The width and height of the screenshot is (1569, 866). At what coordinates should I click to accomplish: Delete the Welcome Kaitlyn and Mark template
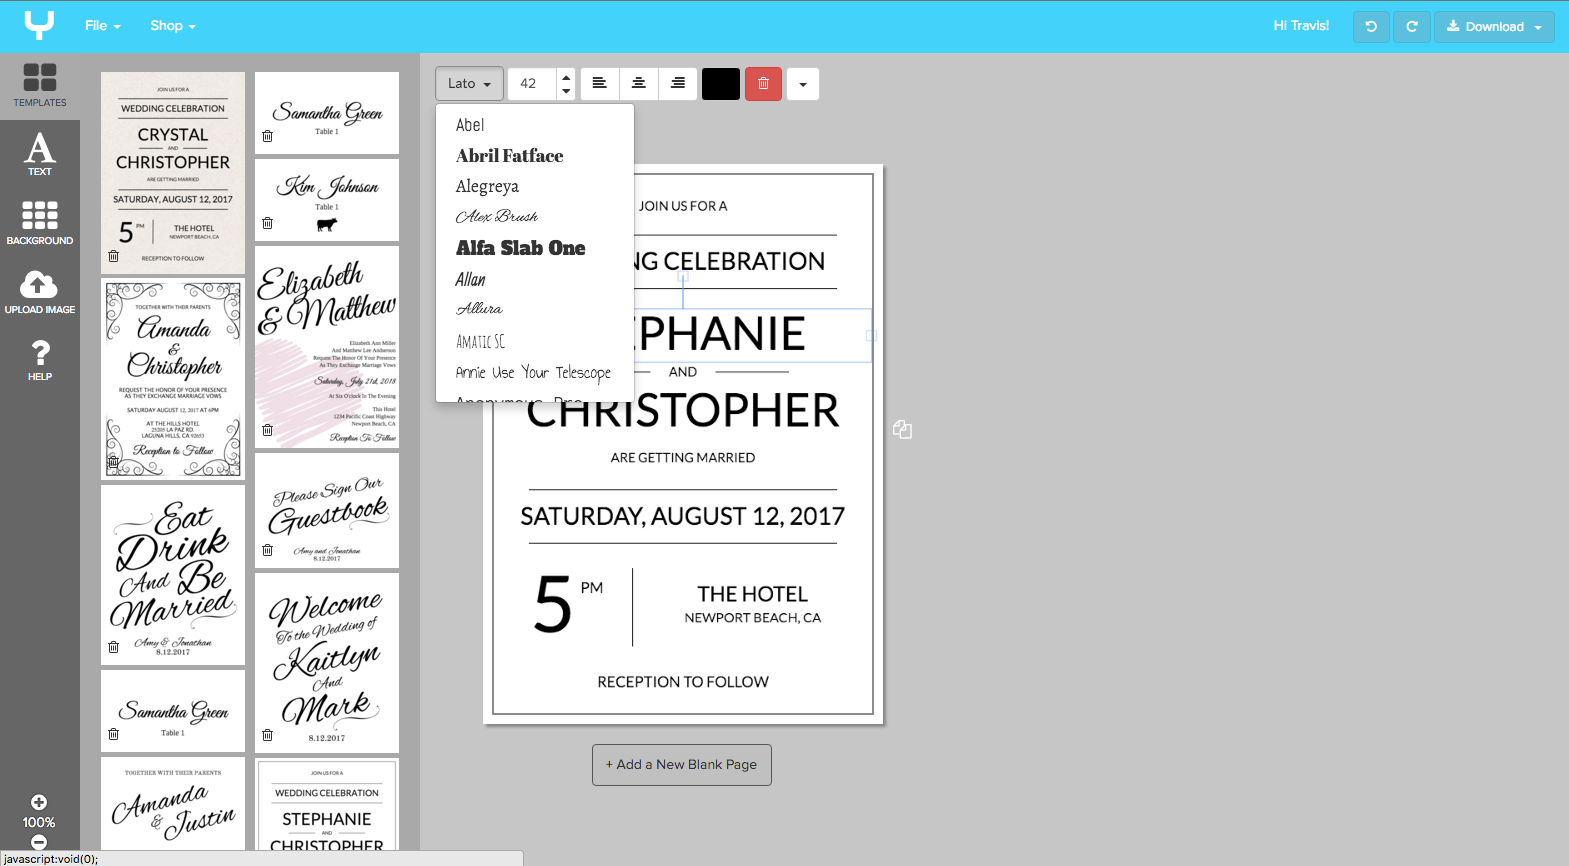coord(267,735)
